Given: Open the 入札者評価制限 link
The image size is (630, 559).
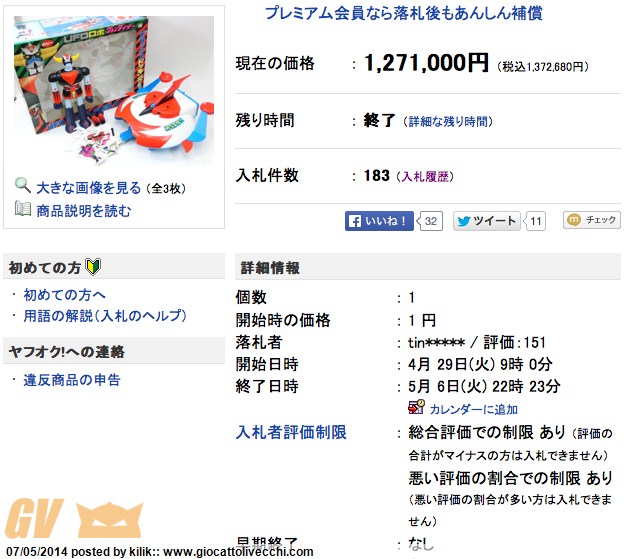Looking at the screenshot, I should click(291, 432).
